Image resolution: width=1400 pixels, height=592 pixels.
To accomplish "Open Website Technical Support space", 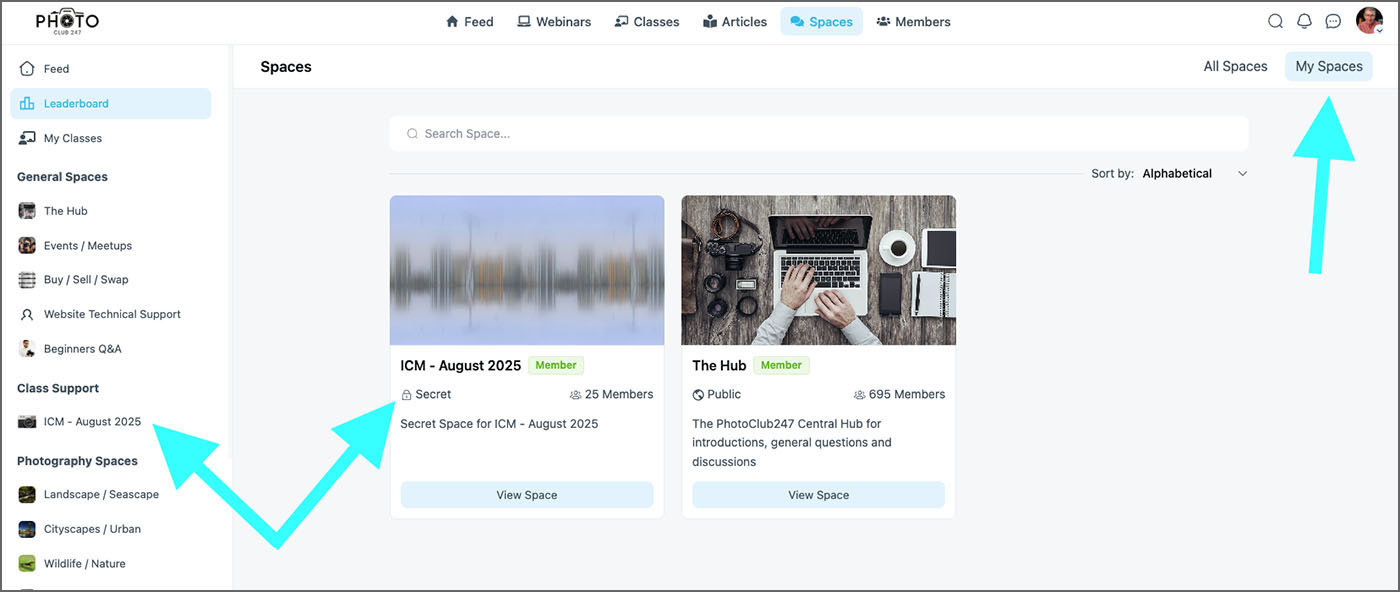I will [111, 314].
